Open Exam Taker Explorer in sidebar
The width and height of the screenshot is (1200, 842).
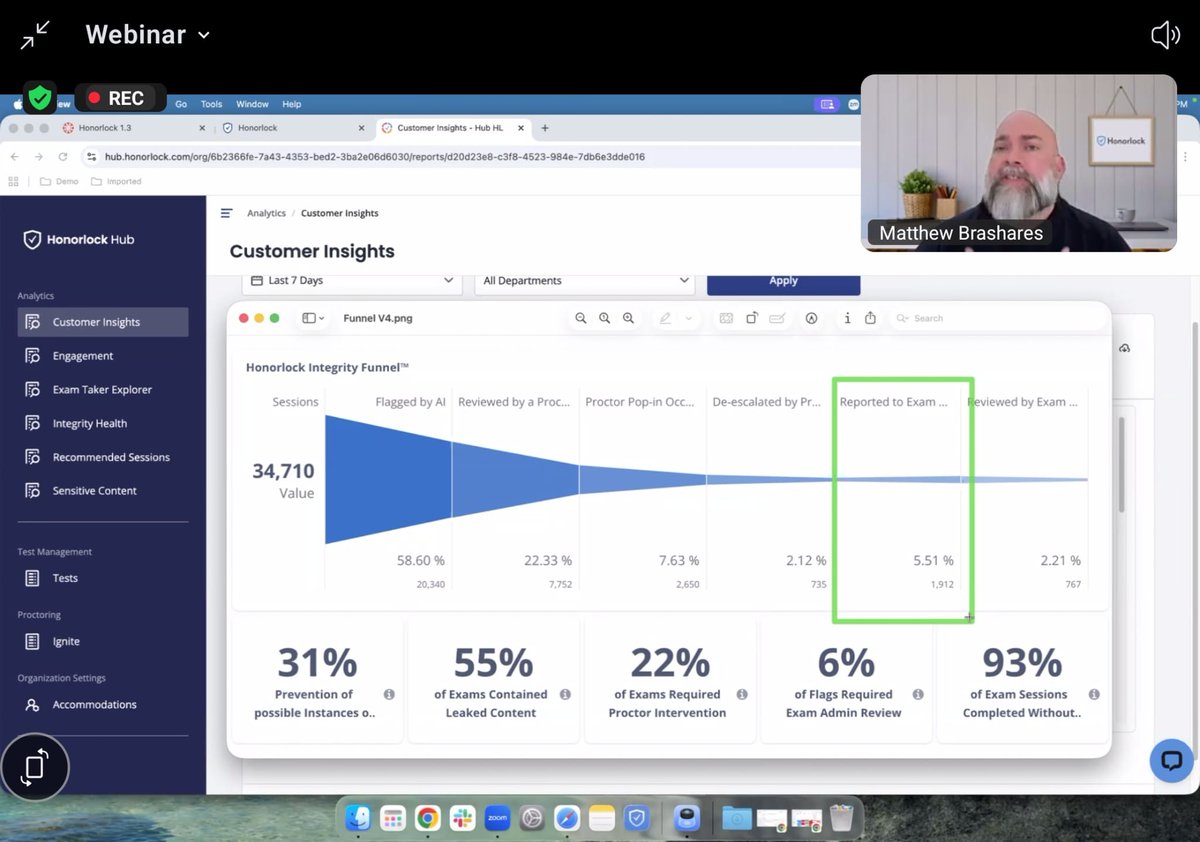click(x=103, y=390)
